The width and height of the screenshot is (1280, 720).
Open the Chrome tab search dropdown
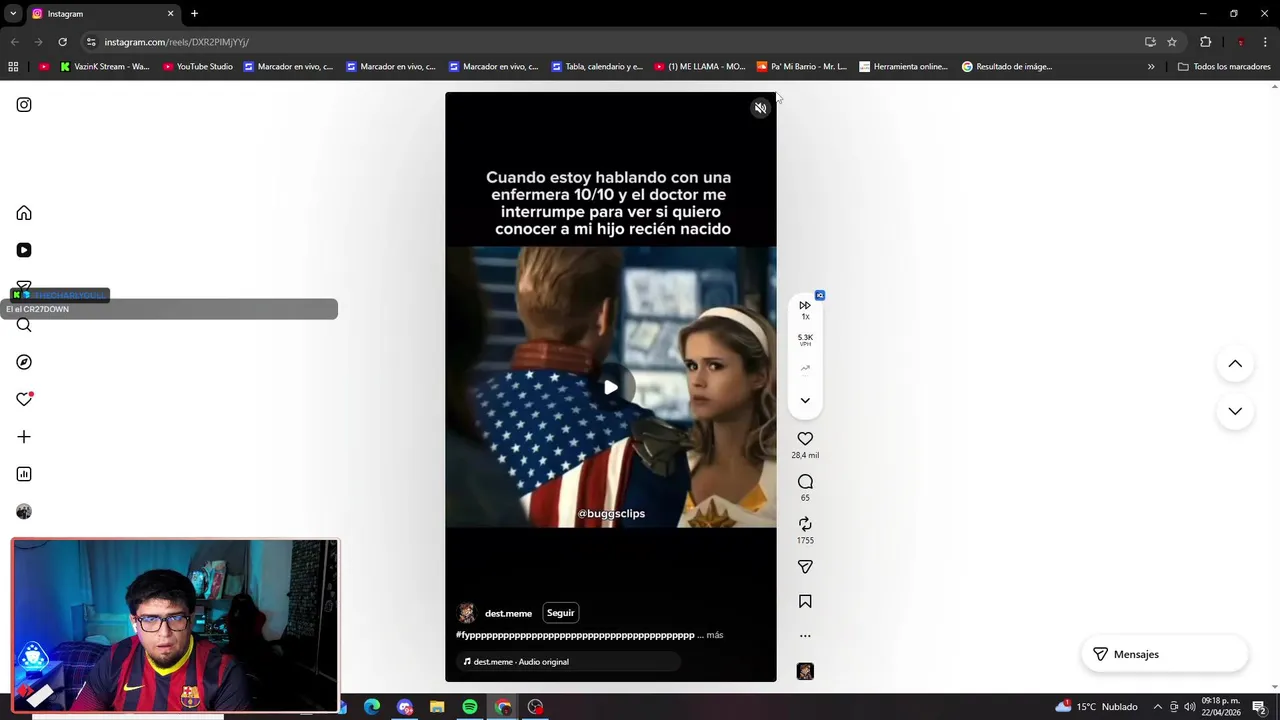click(13, 14)
